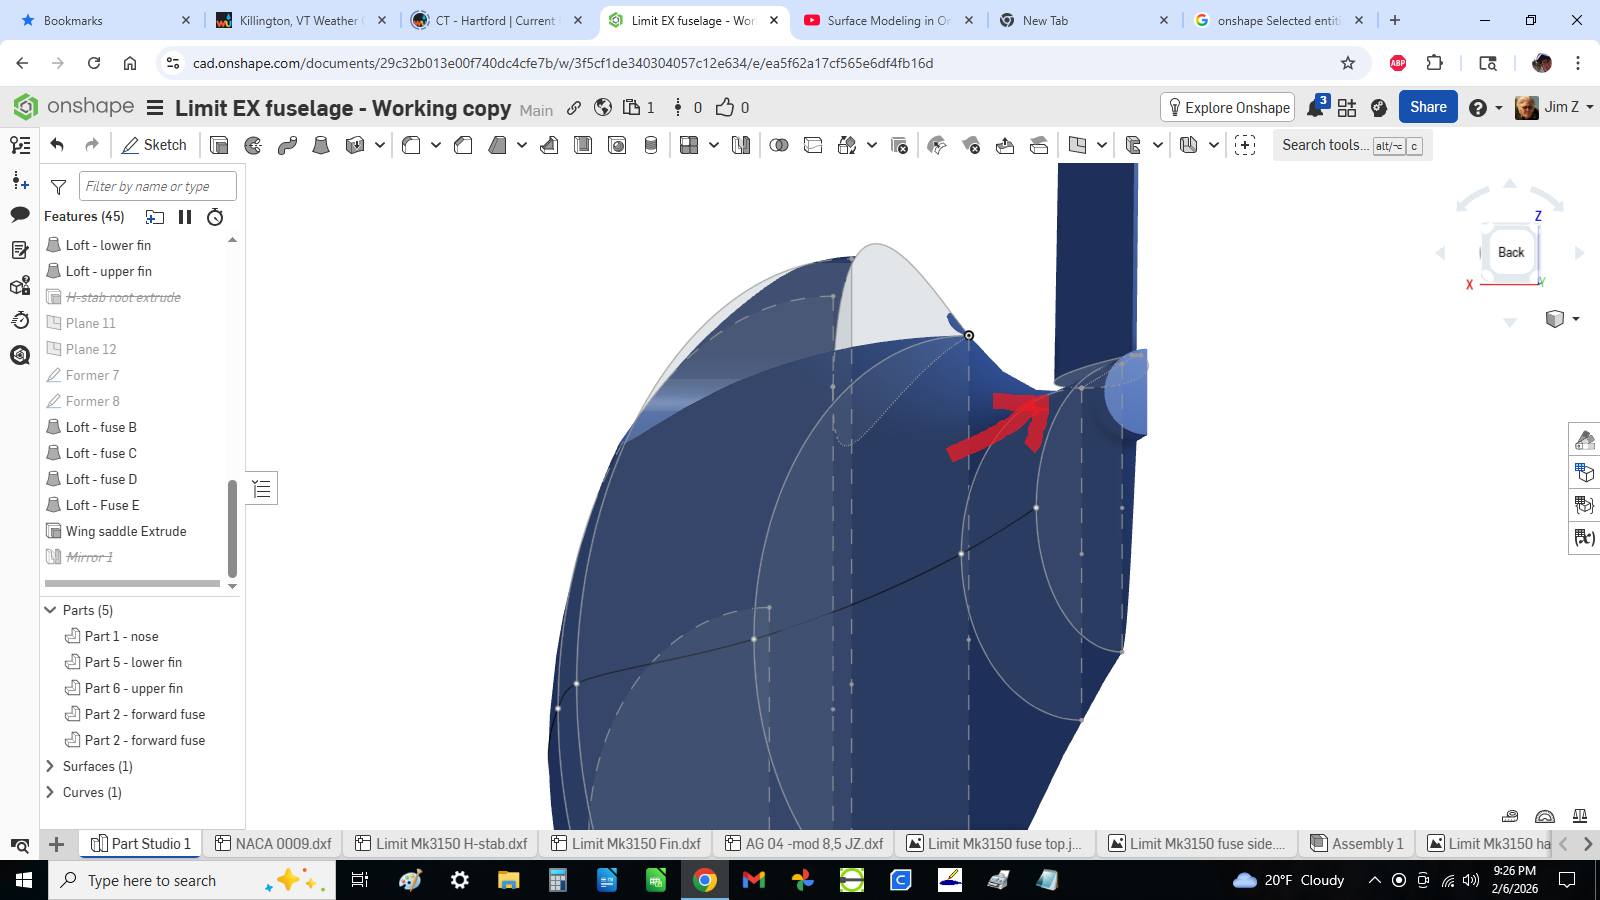The image size is (1600, 900).
Task: Collapse the Parts (5) section
Action: [50, 610]
